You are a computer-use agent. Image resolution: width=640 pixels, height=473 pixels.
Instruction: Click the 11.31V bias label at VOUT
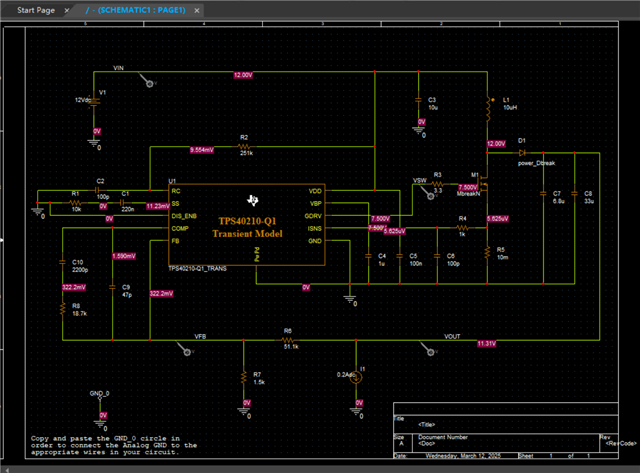487,344
